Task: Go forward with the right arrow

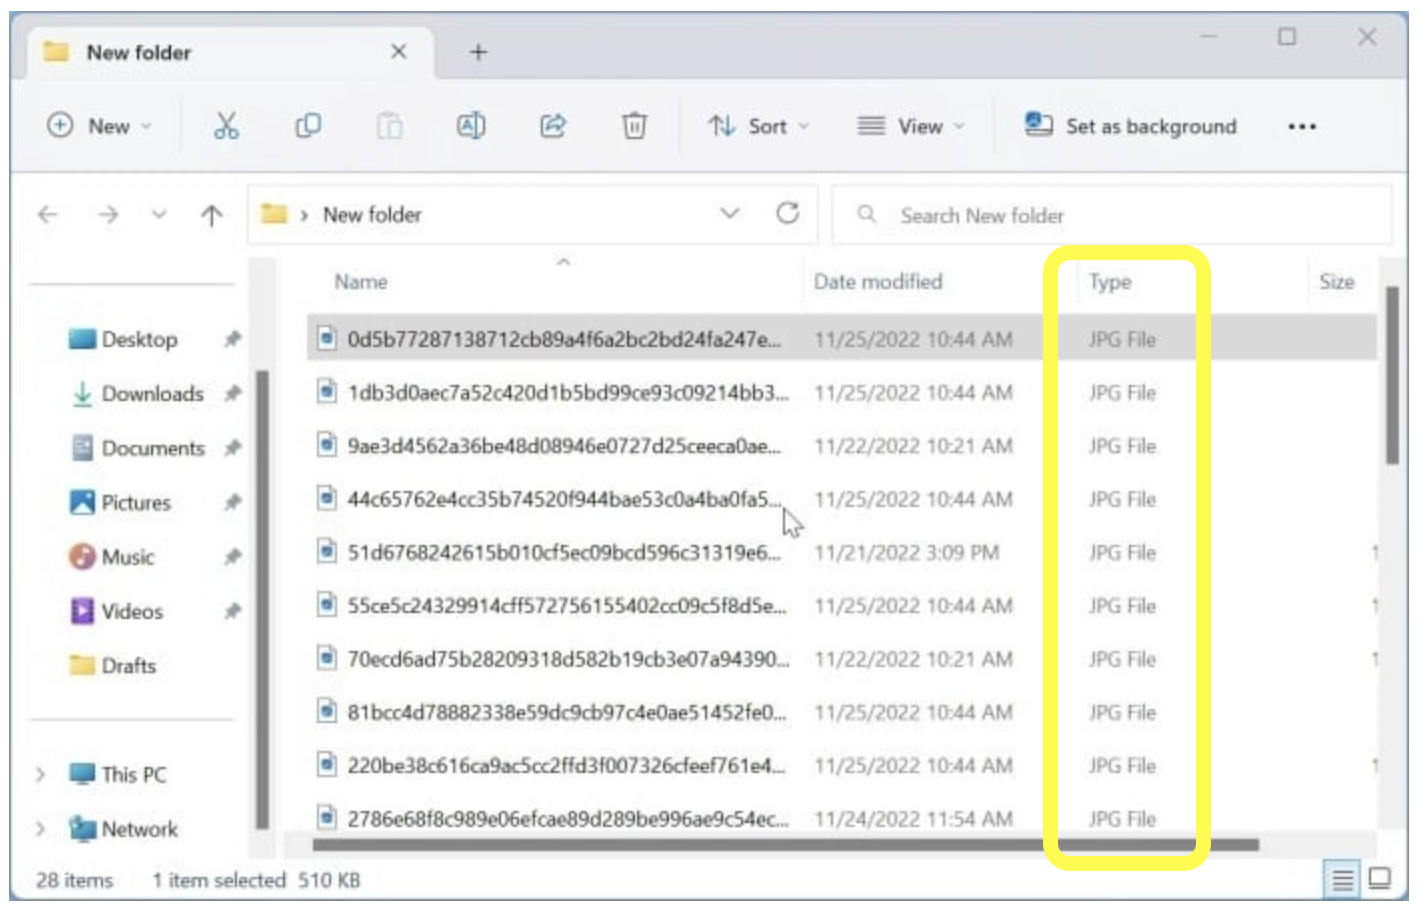Action: 108,214
